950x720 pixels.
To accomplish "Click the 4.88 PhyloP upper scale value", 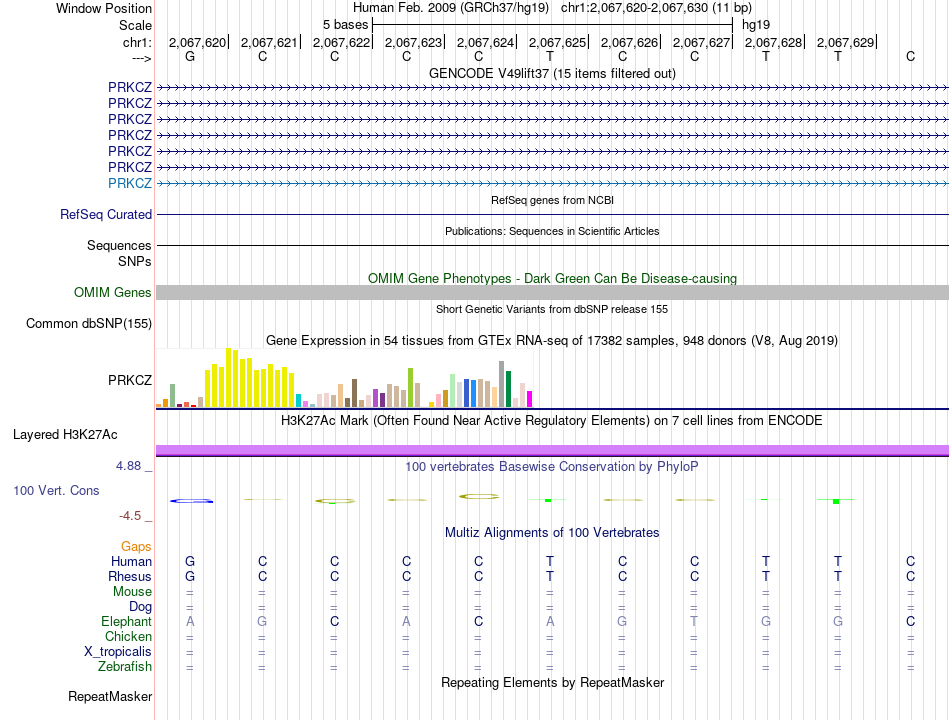I will point(128,466).
